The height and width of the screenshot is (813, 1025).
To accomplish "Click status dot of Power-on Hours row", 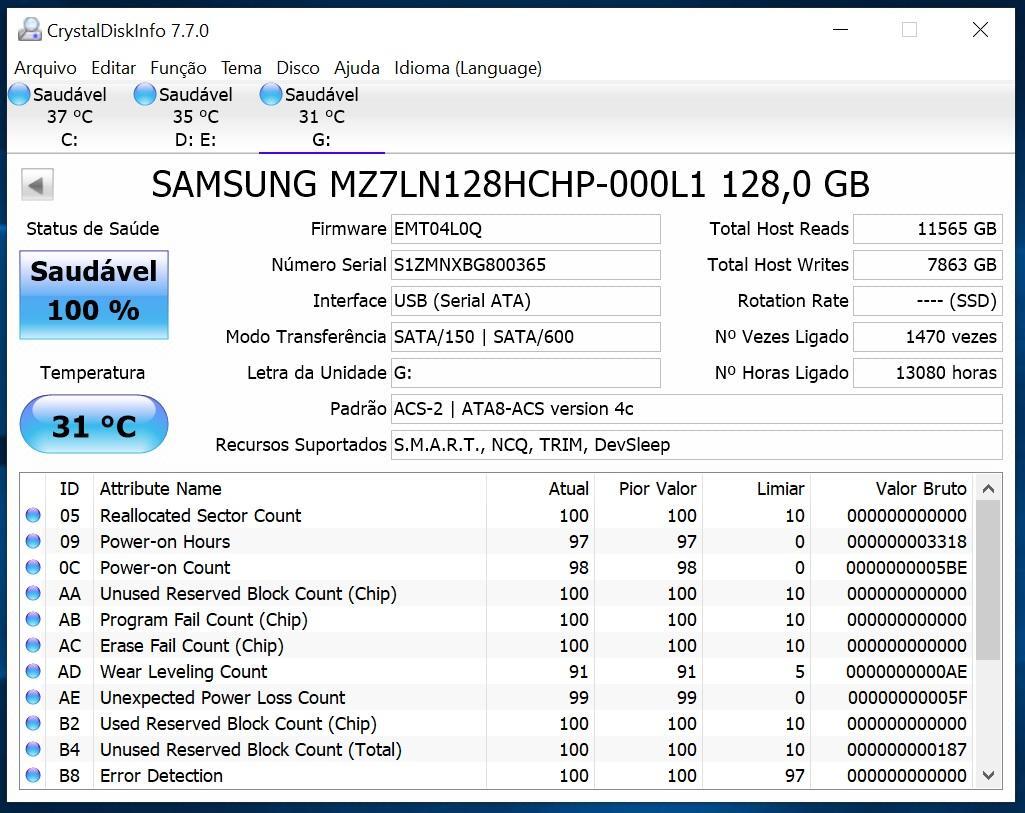I will (x=33, y=542).
